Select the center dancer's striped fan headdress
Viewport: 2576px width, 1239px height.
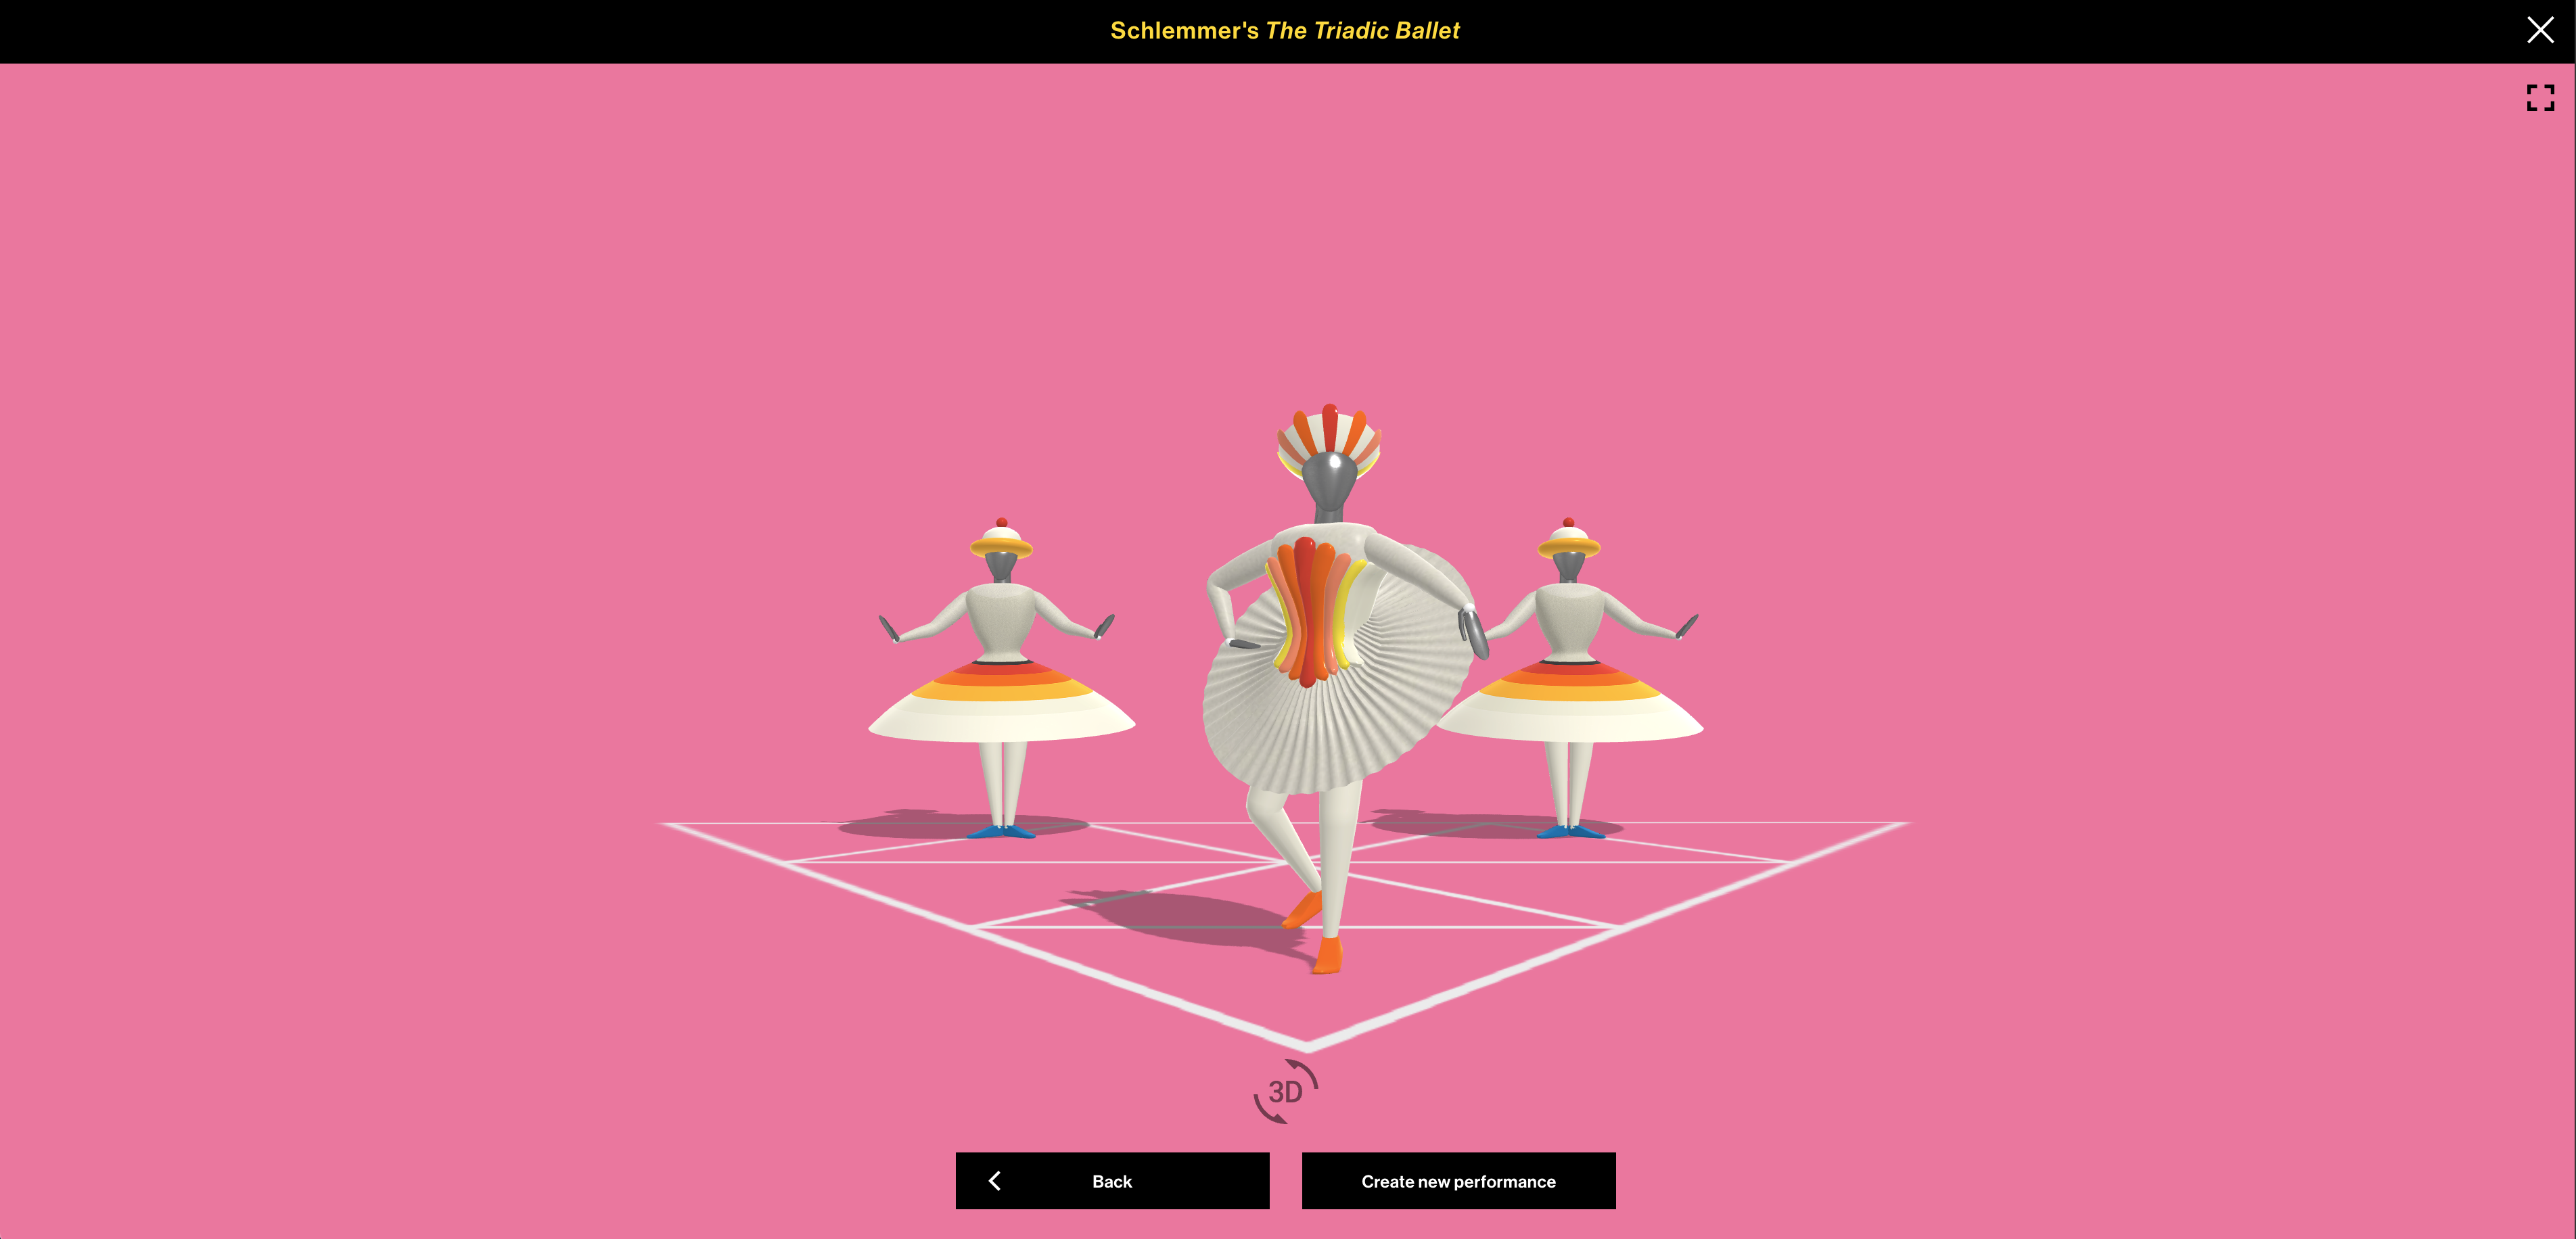coord(1329,432)
